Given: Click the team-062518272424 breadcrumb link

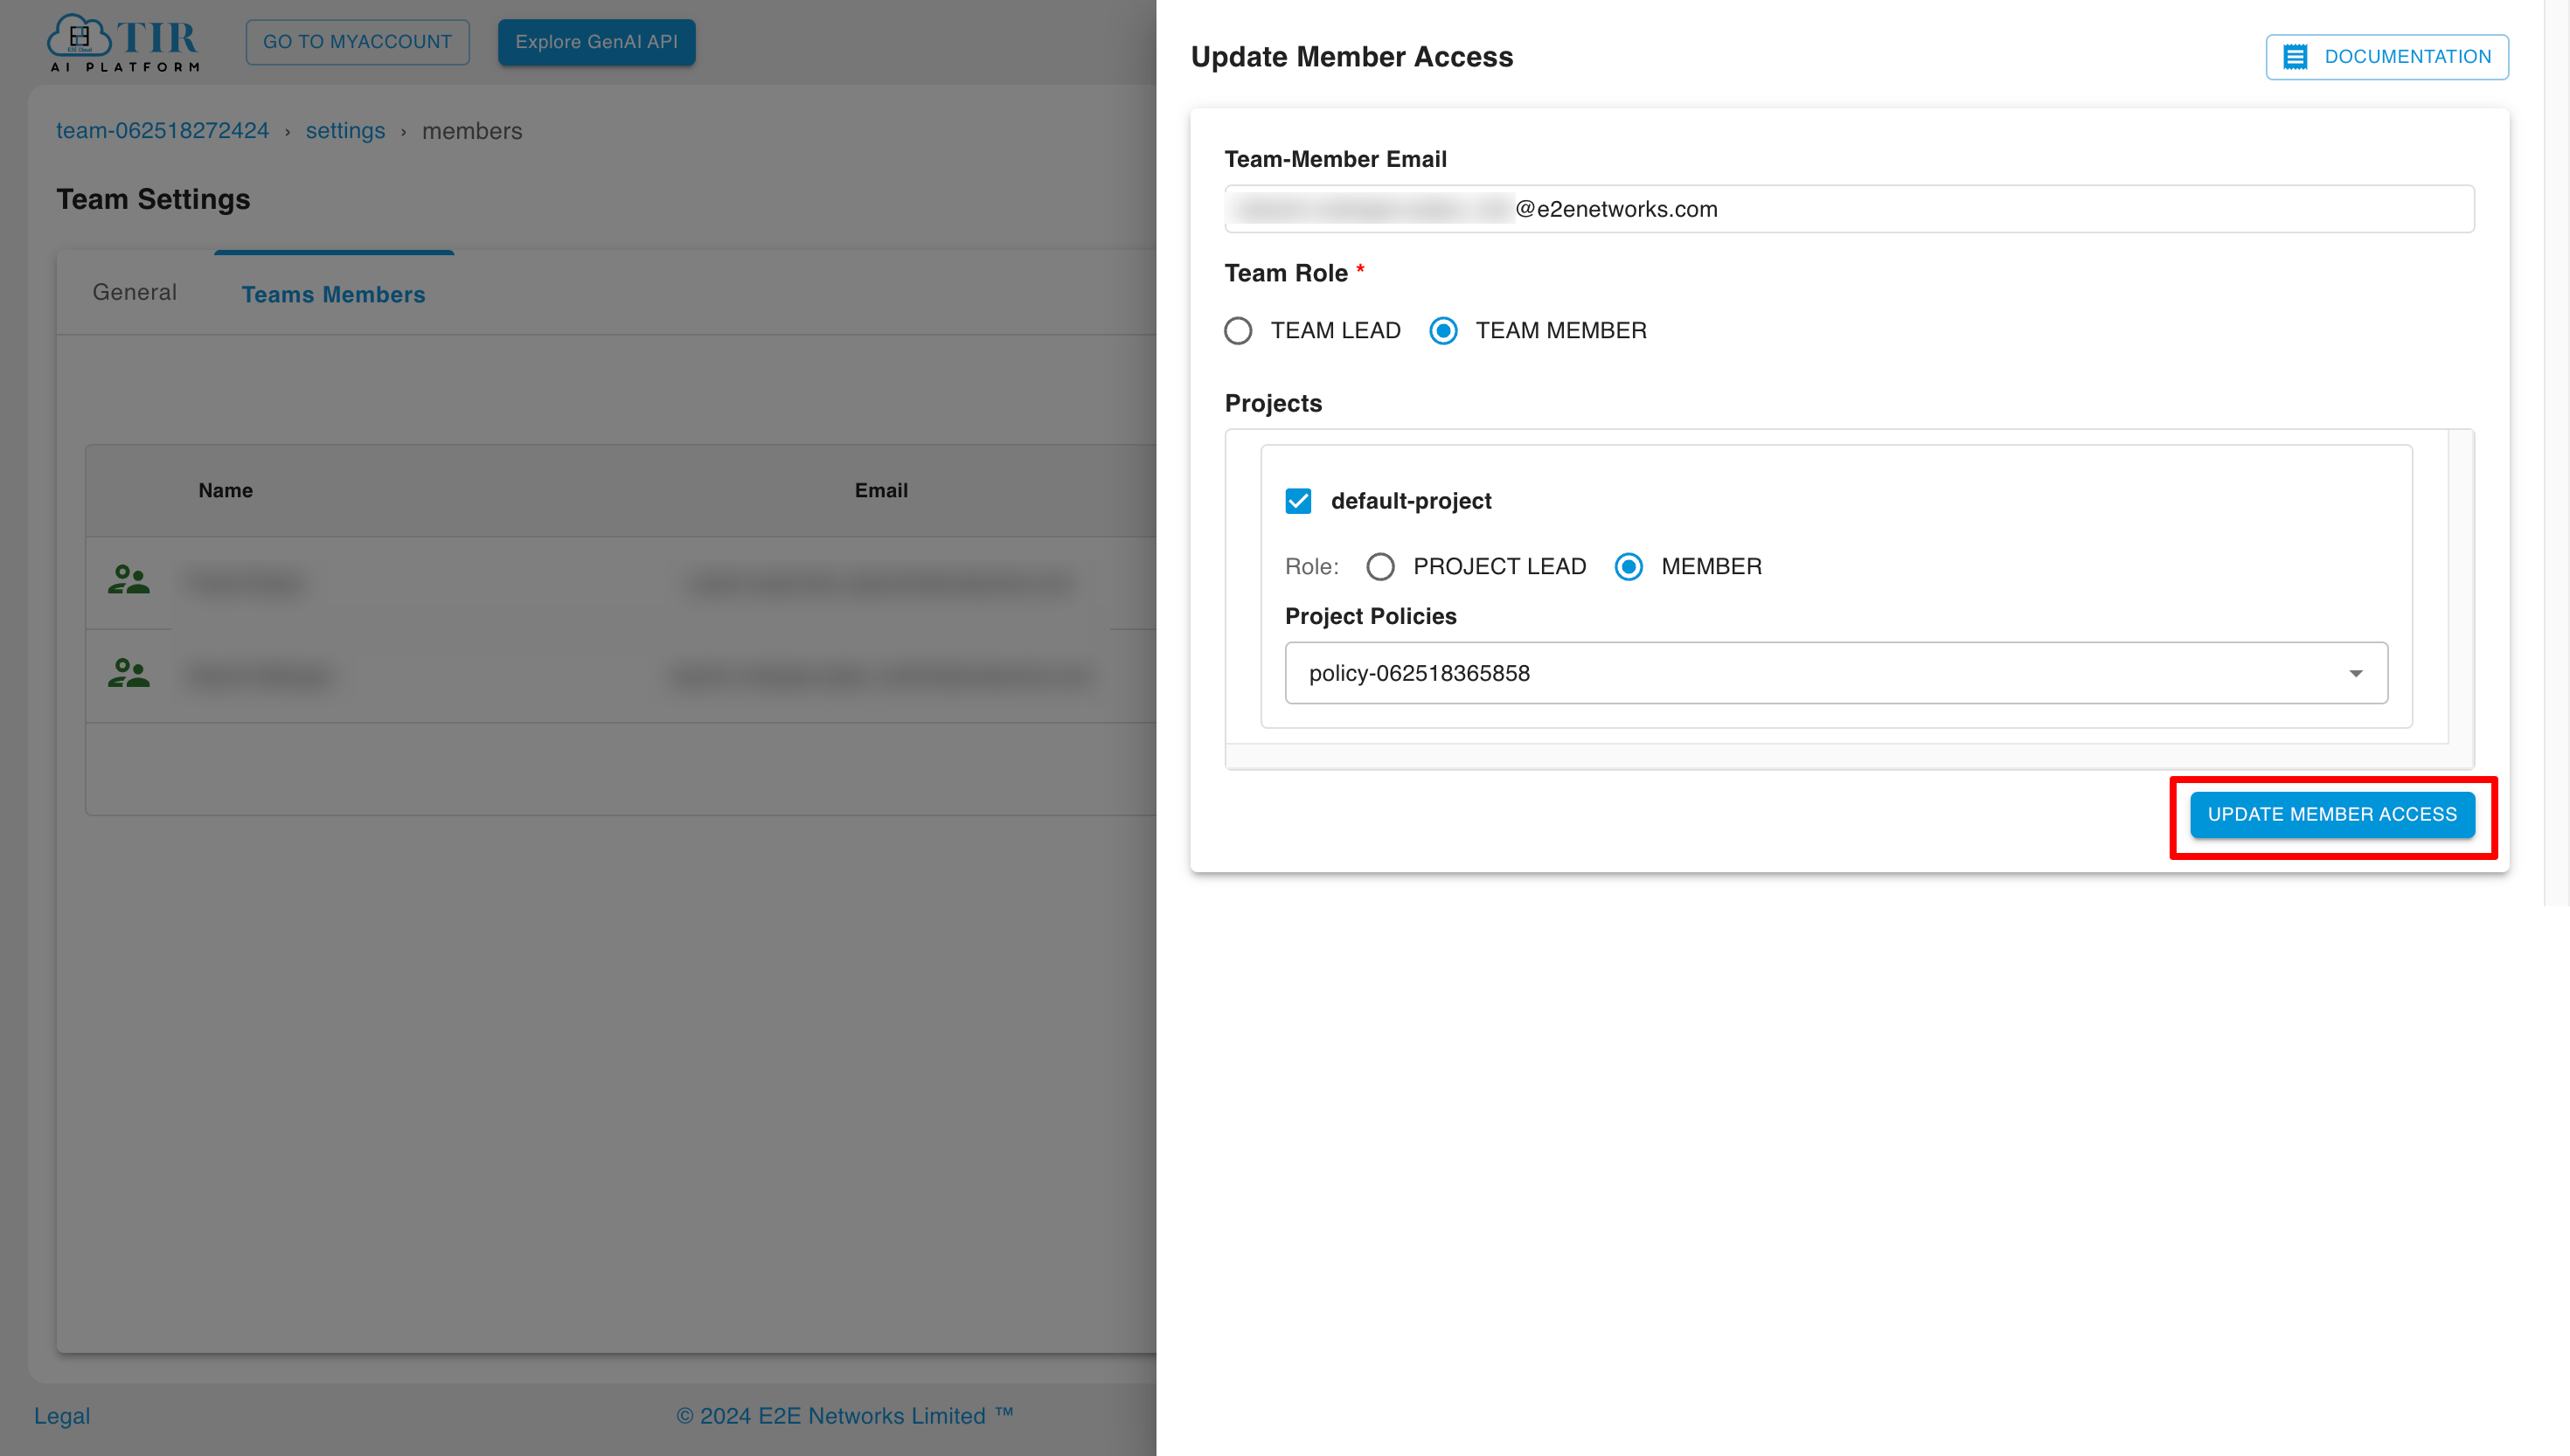Looking at the screenshot, I should pyautogui.click(x=163, y=130).
